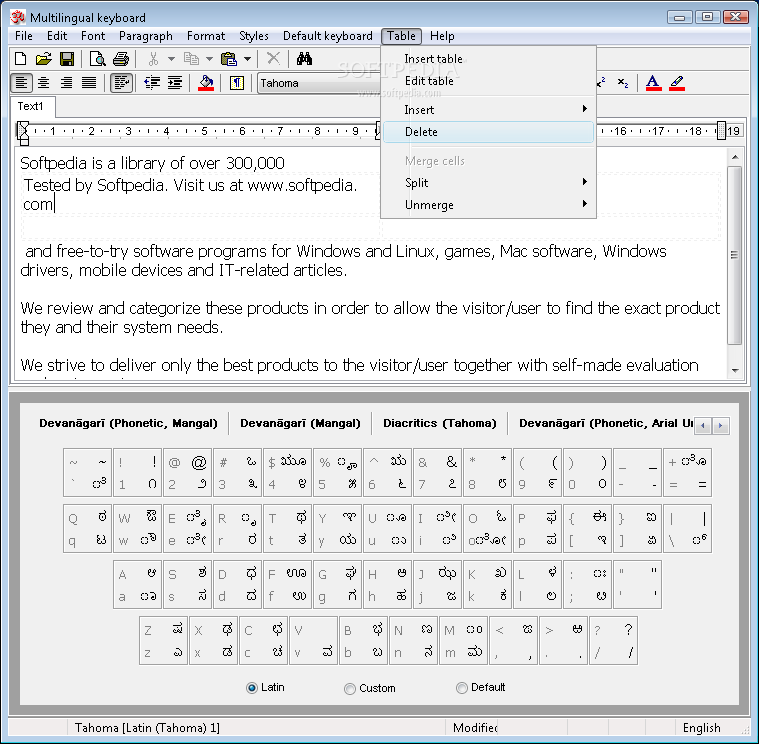Click the Z key on virtual keyboard

point(163,640)
